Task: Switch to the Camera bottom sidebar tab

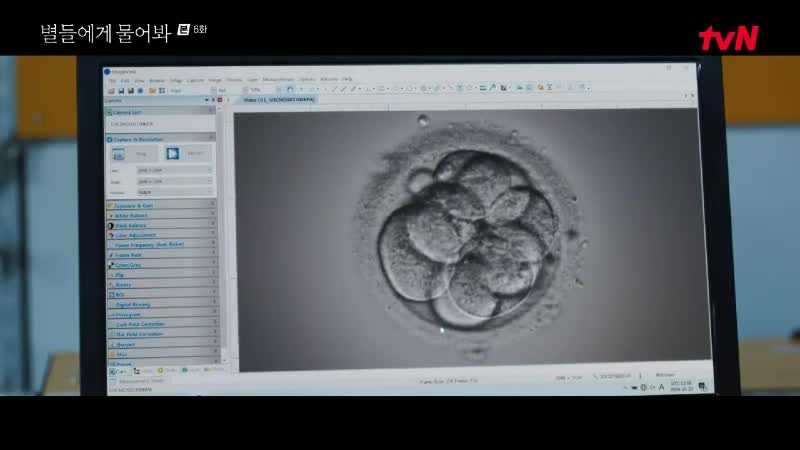Action: [x=119, y=371]
